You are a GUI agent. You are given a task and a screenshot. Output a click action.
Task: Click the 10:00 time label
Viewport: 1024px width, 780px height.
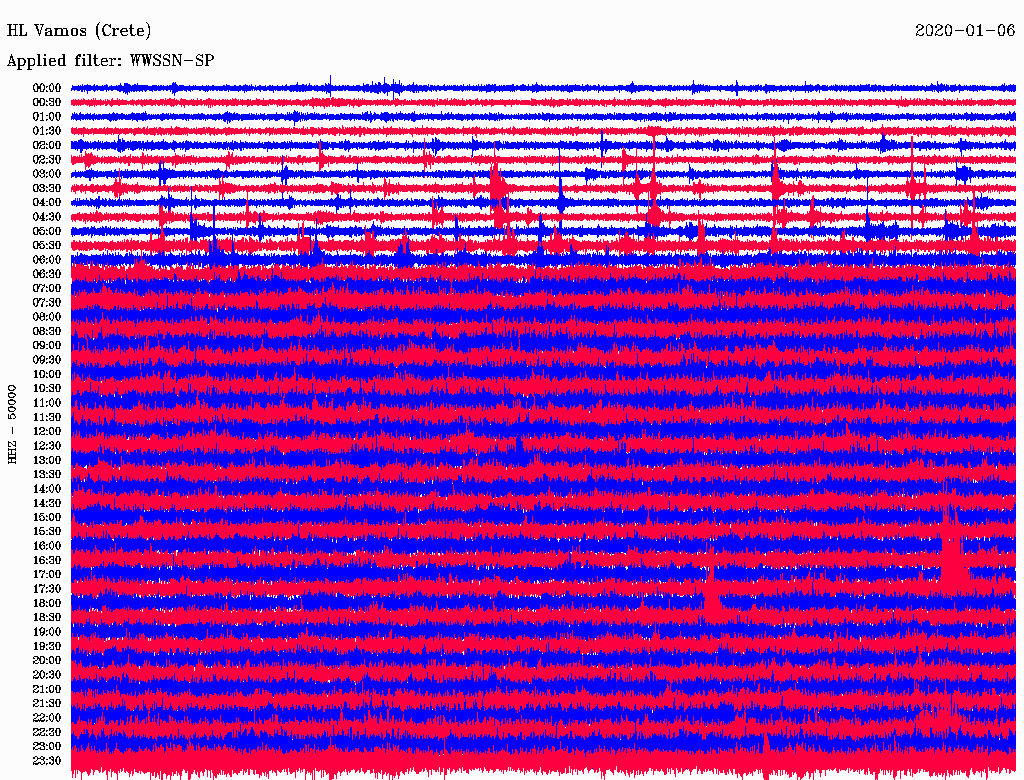click(x=47, y=374)
